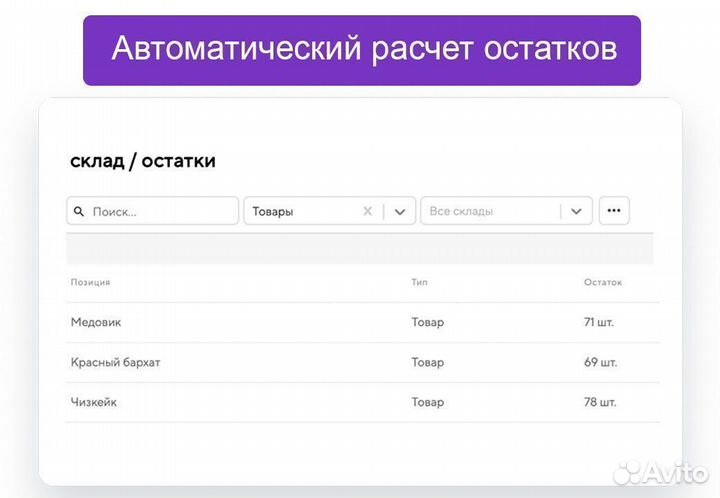Click the Позиция column header
This screenshot has height=498, width=720.
point(90,282)
